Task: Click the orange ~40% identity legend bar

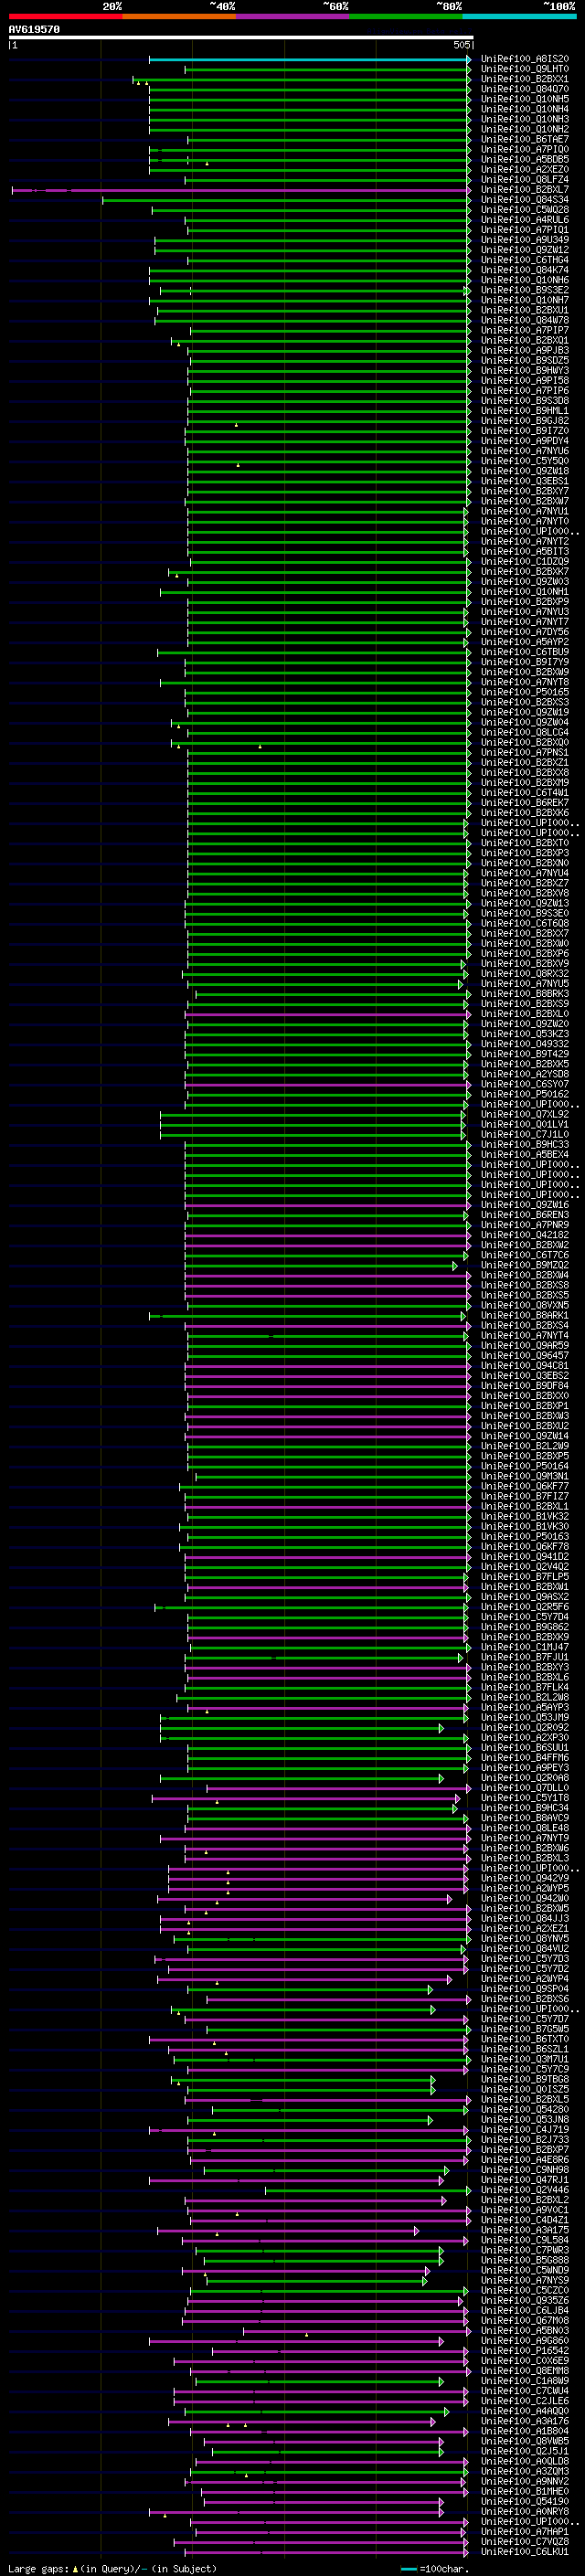Action: (179, 16)
